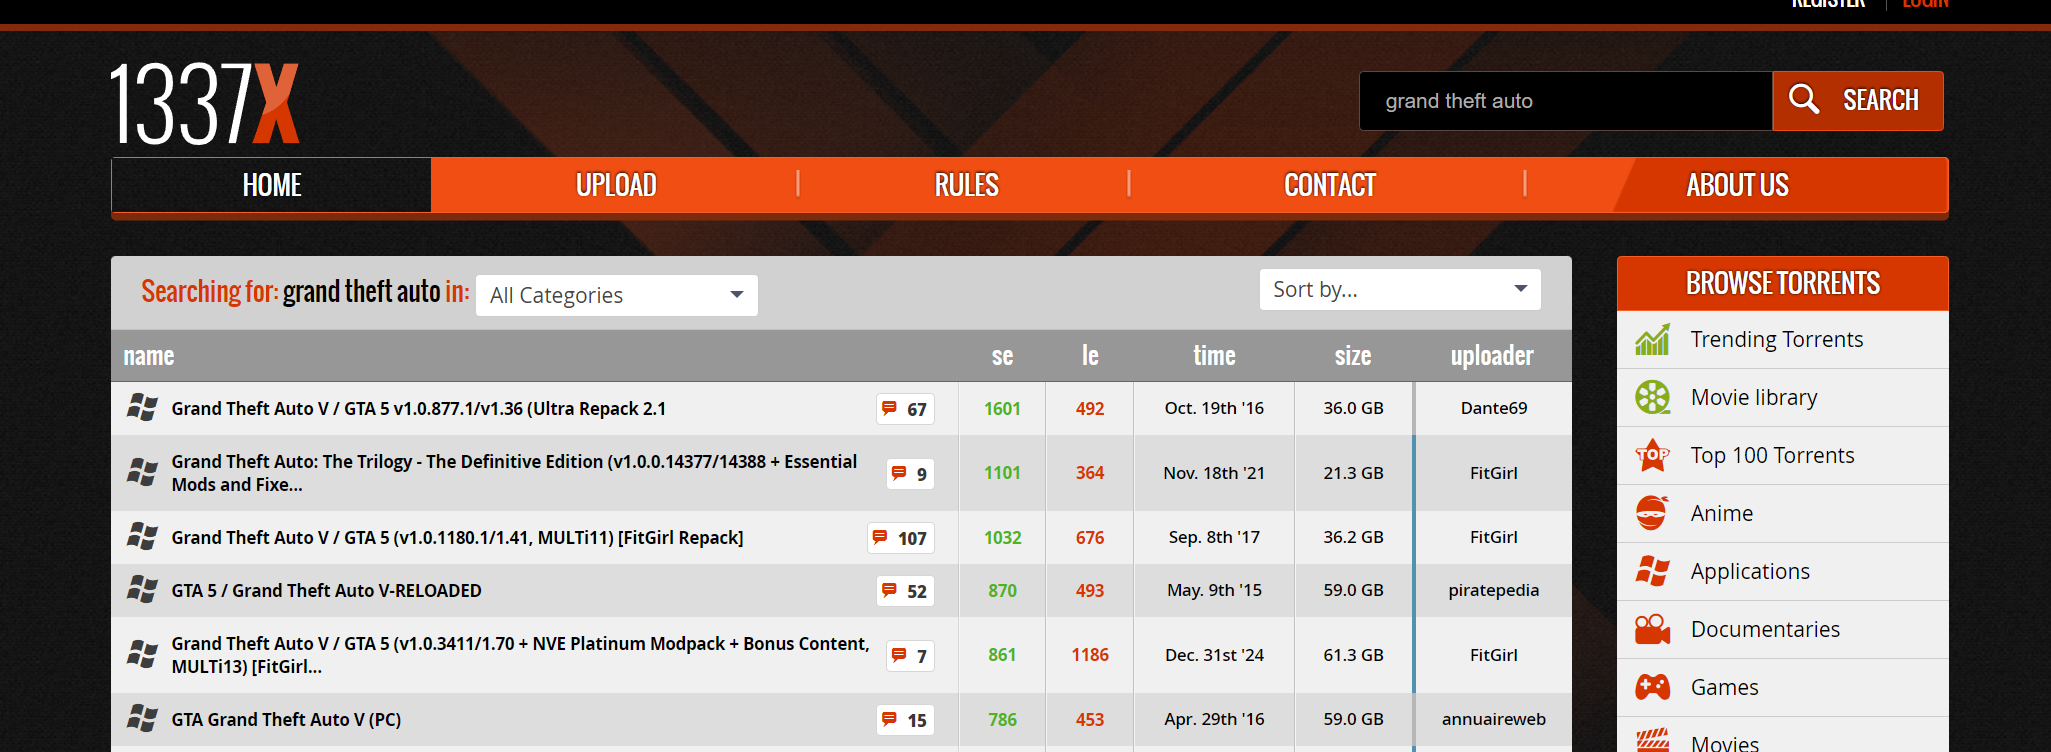Screen dimensions: 2051x752
Task: Open The Trilogy Definitive Edition torrent link
Action: pos(514,473)
